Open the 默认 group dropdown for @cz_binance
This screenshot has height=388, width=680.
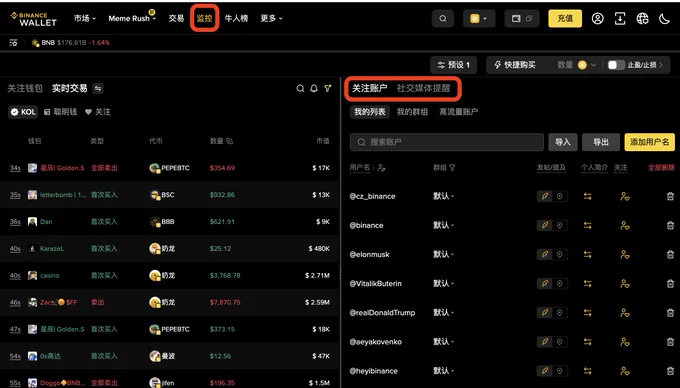(x=443, y=196)
